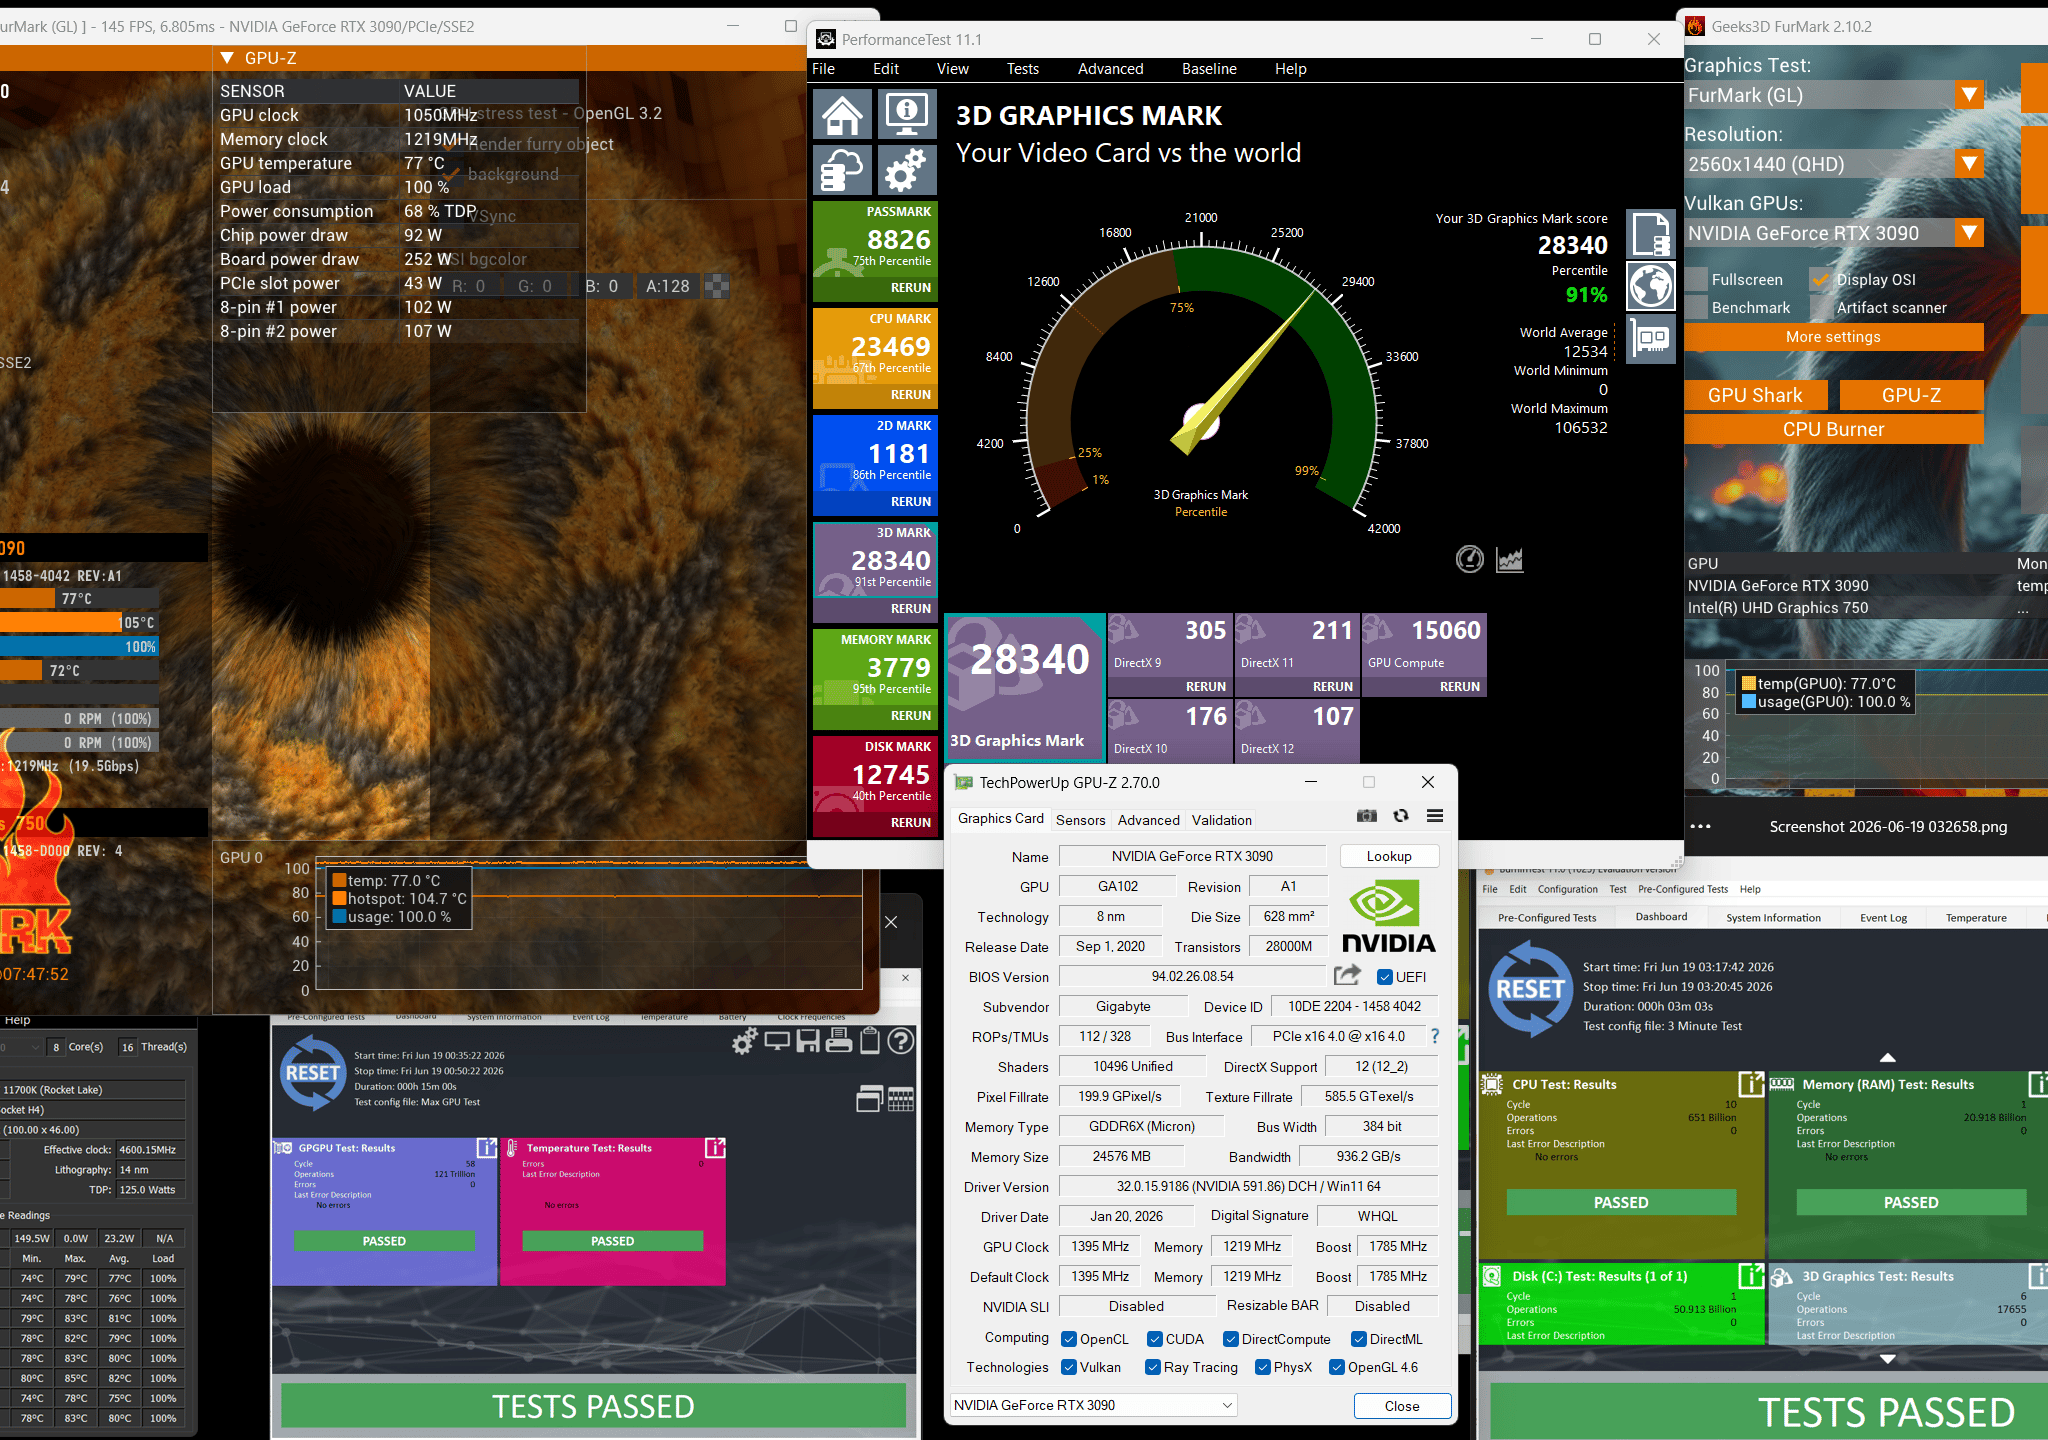Open the system information monitor icon
Screen dimensions: 2048x1440
click(x=907, y=114)
